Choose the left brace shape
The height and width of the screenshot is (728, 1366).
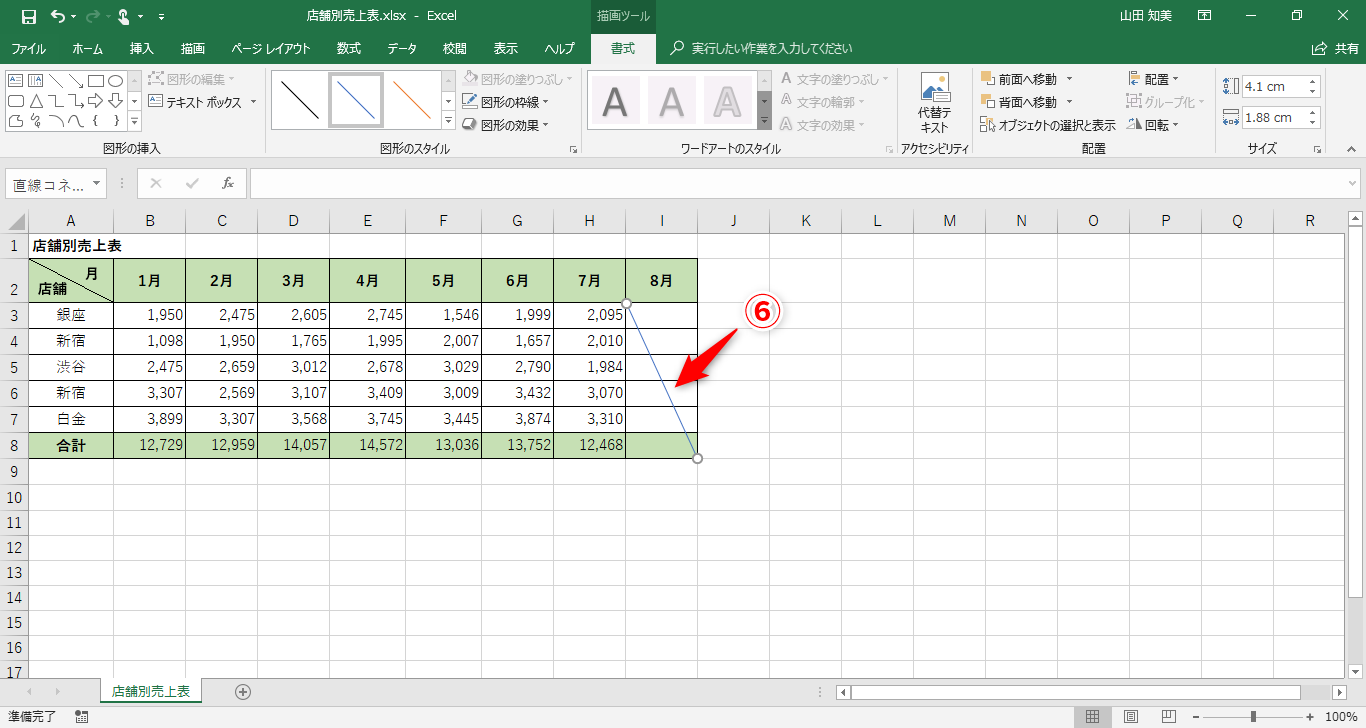[96, 121]
